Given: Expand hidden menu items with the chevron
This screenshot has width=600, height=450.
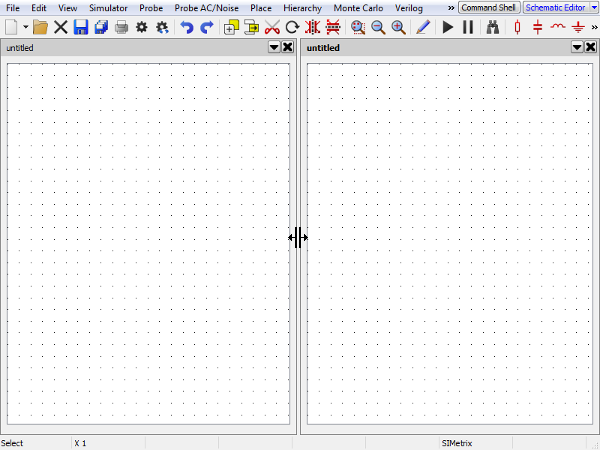Looking at the screenshot, I should [x=451, y=8].
